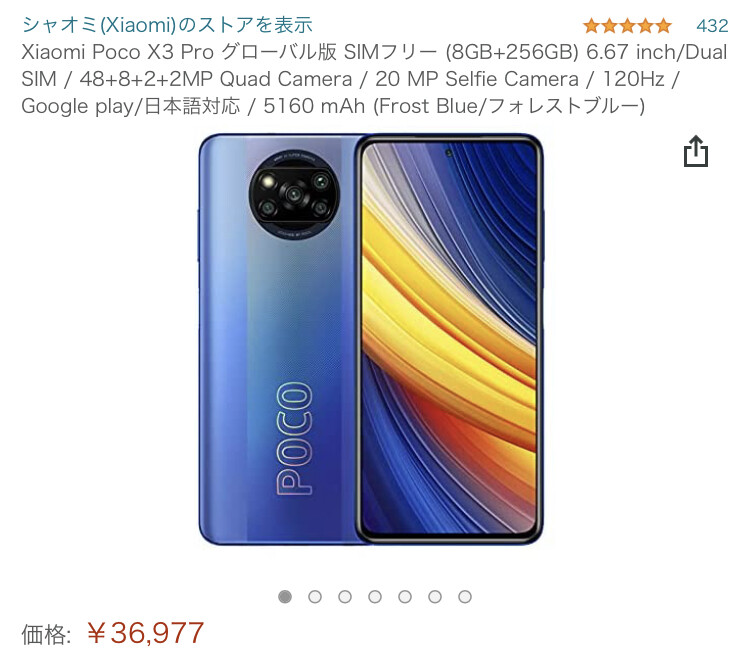Viewport: 750px width, 660px height.
Task: Select the fourth image carousel dot
Action: point(375,597)
